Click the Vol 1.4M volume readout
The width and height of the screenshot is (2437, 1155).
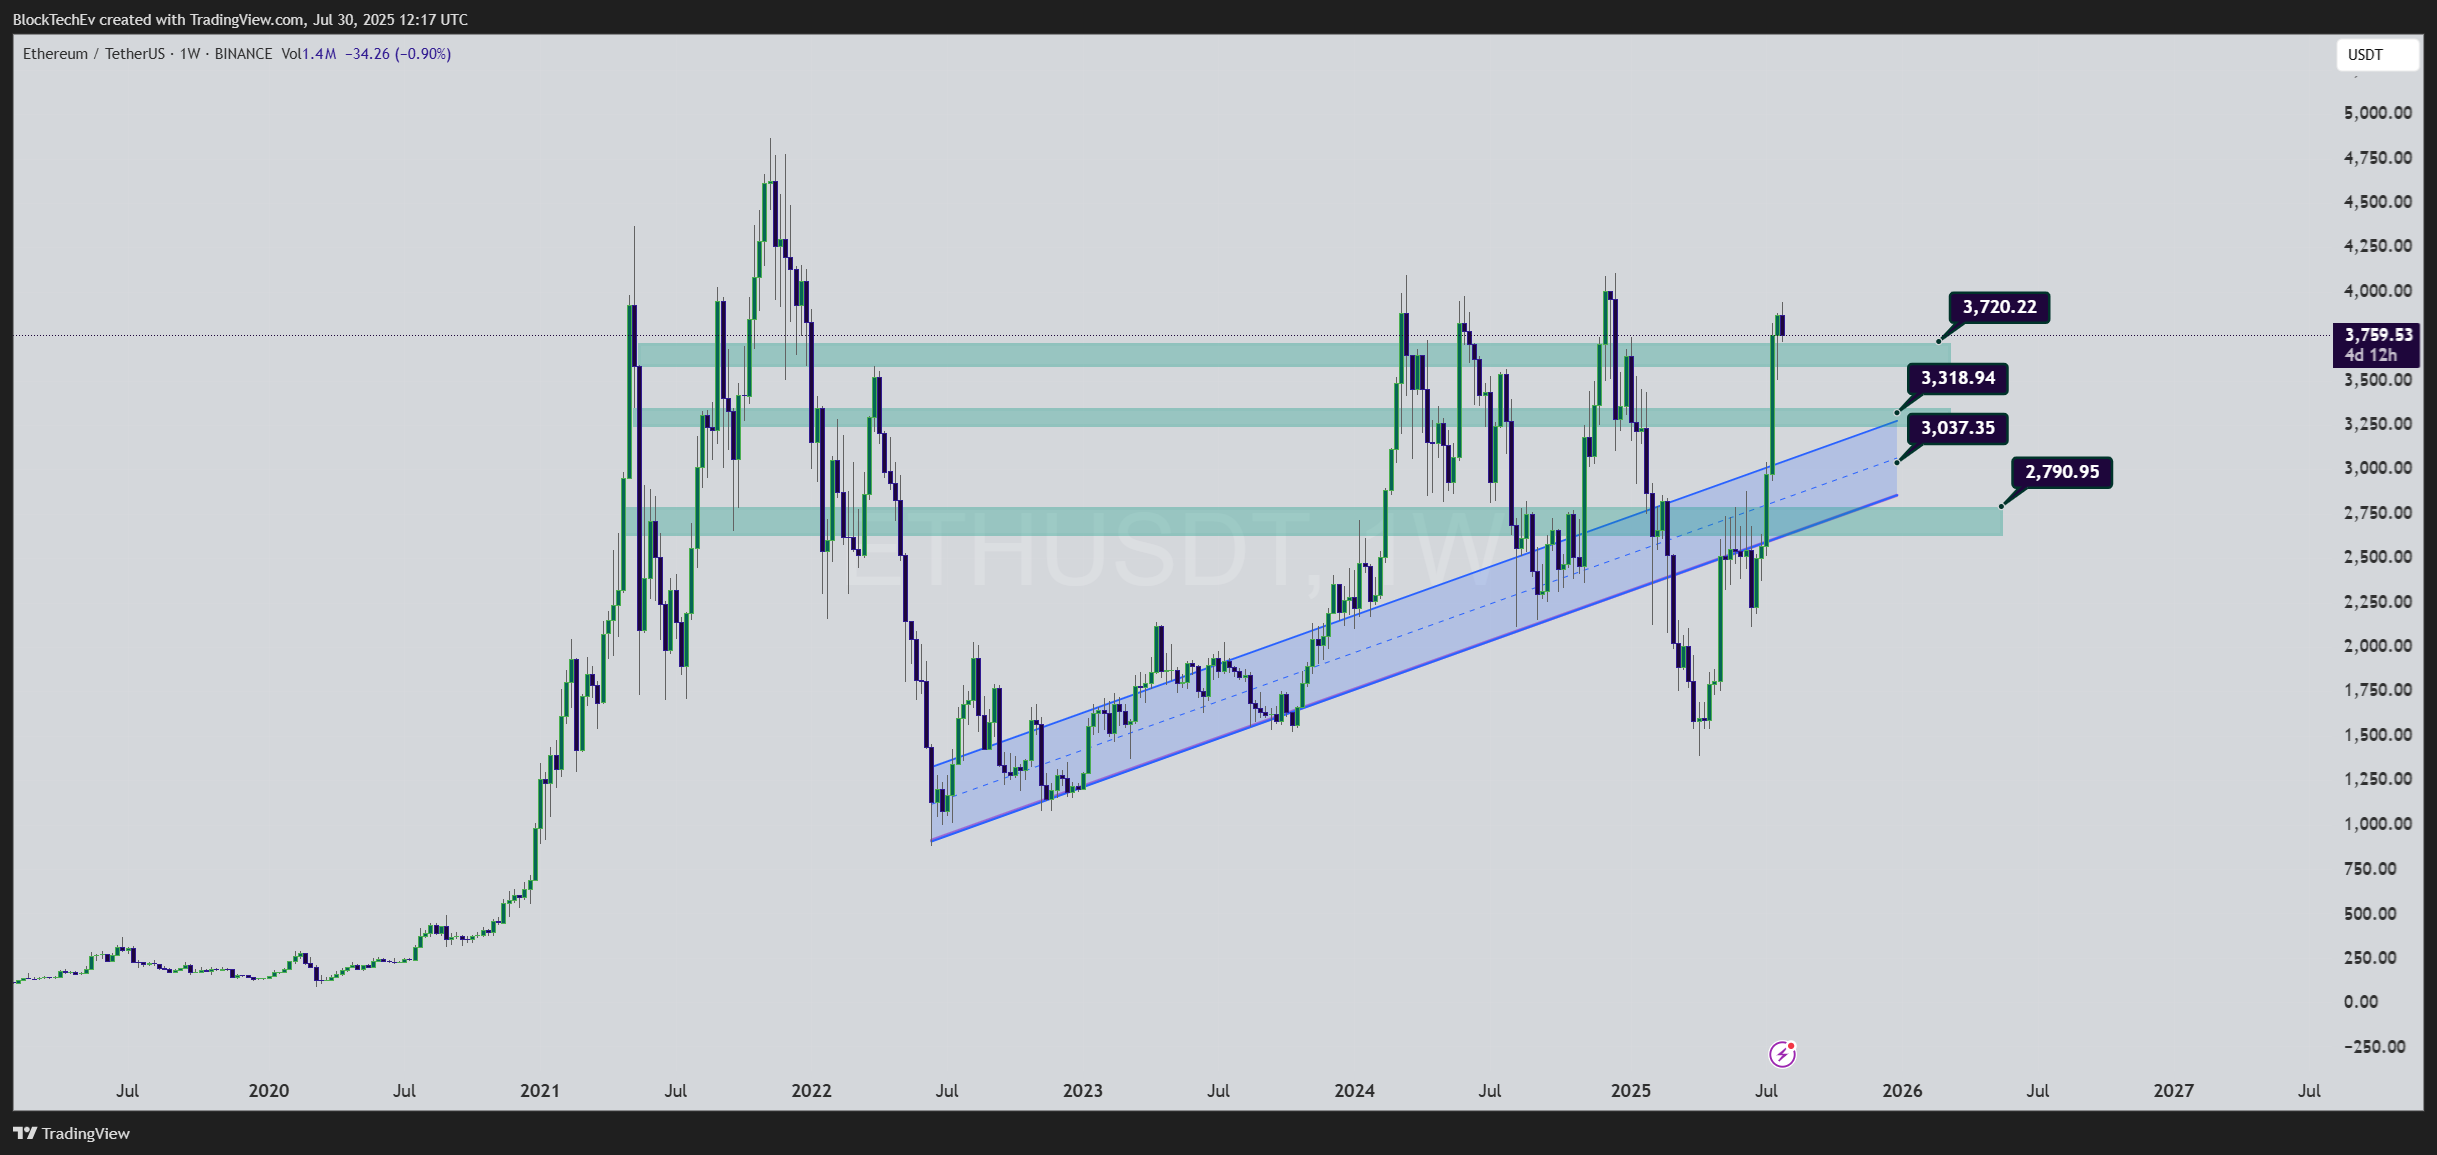(308, 54)
